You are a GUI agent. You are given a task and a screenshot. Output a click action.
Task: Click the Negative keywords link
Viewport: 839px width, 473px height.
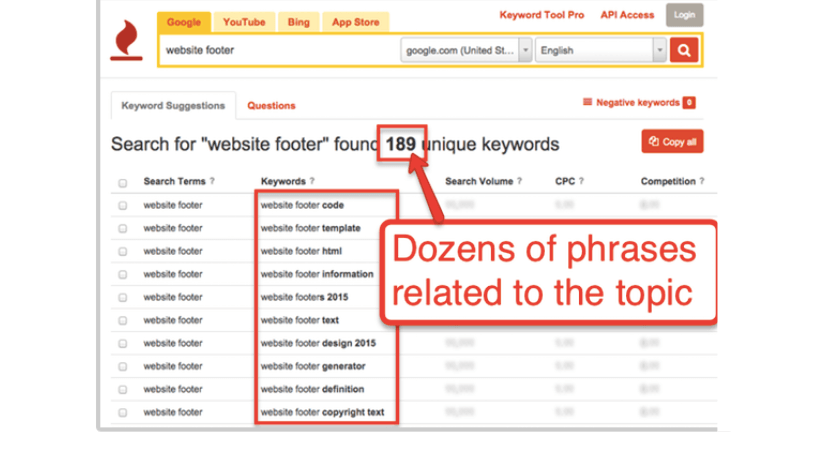(x=638, y=102)
